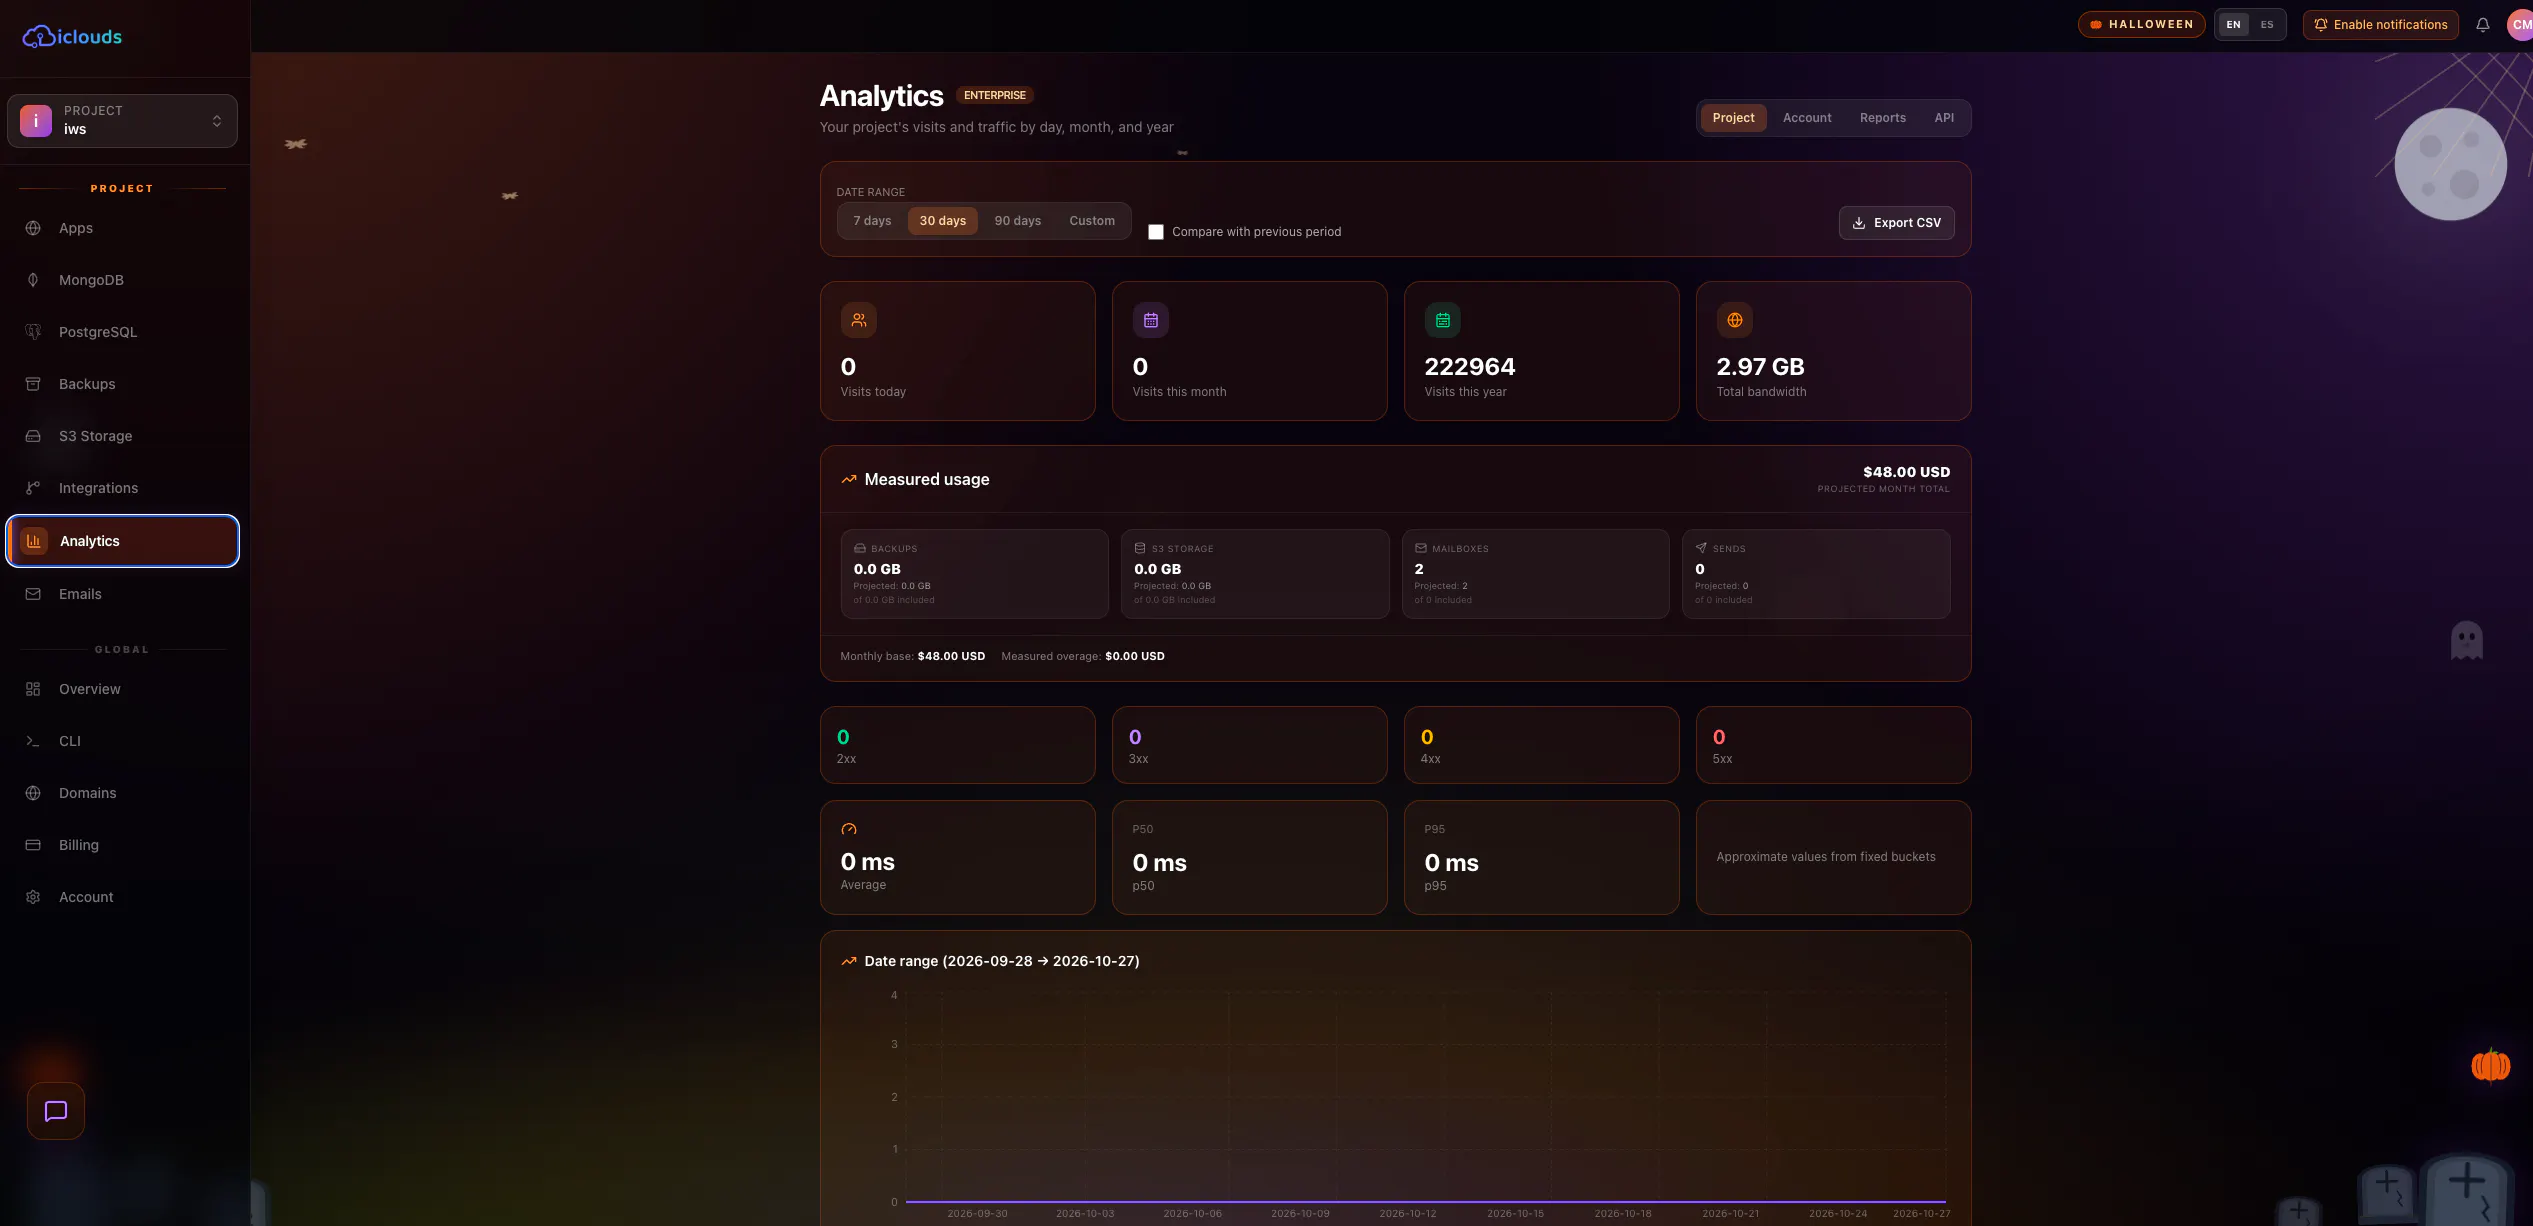Viewport: 2533px width, 1226px height.
Task: Click Enable notifications button
Action: 2380,25
